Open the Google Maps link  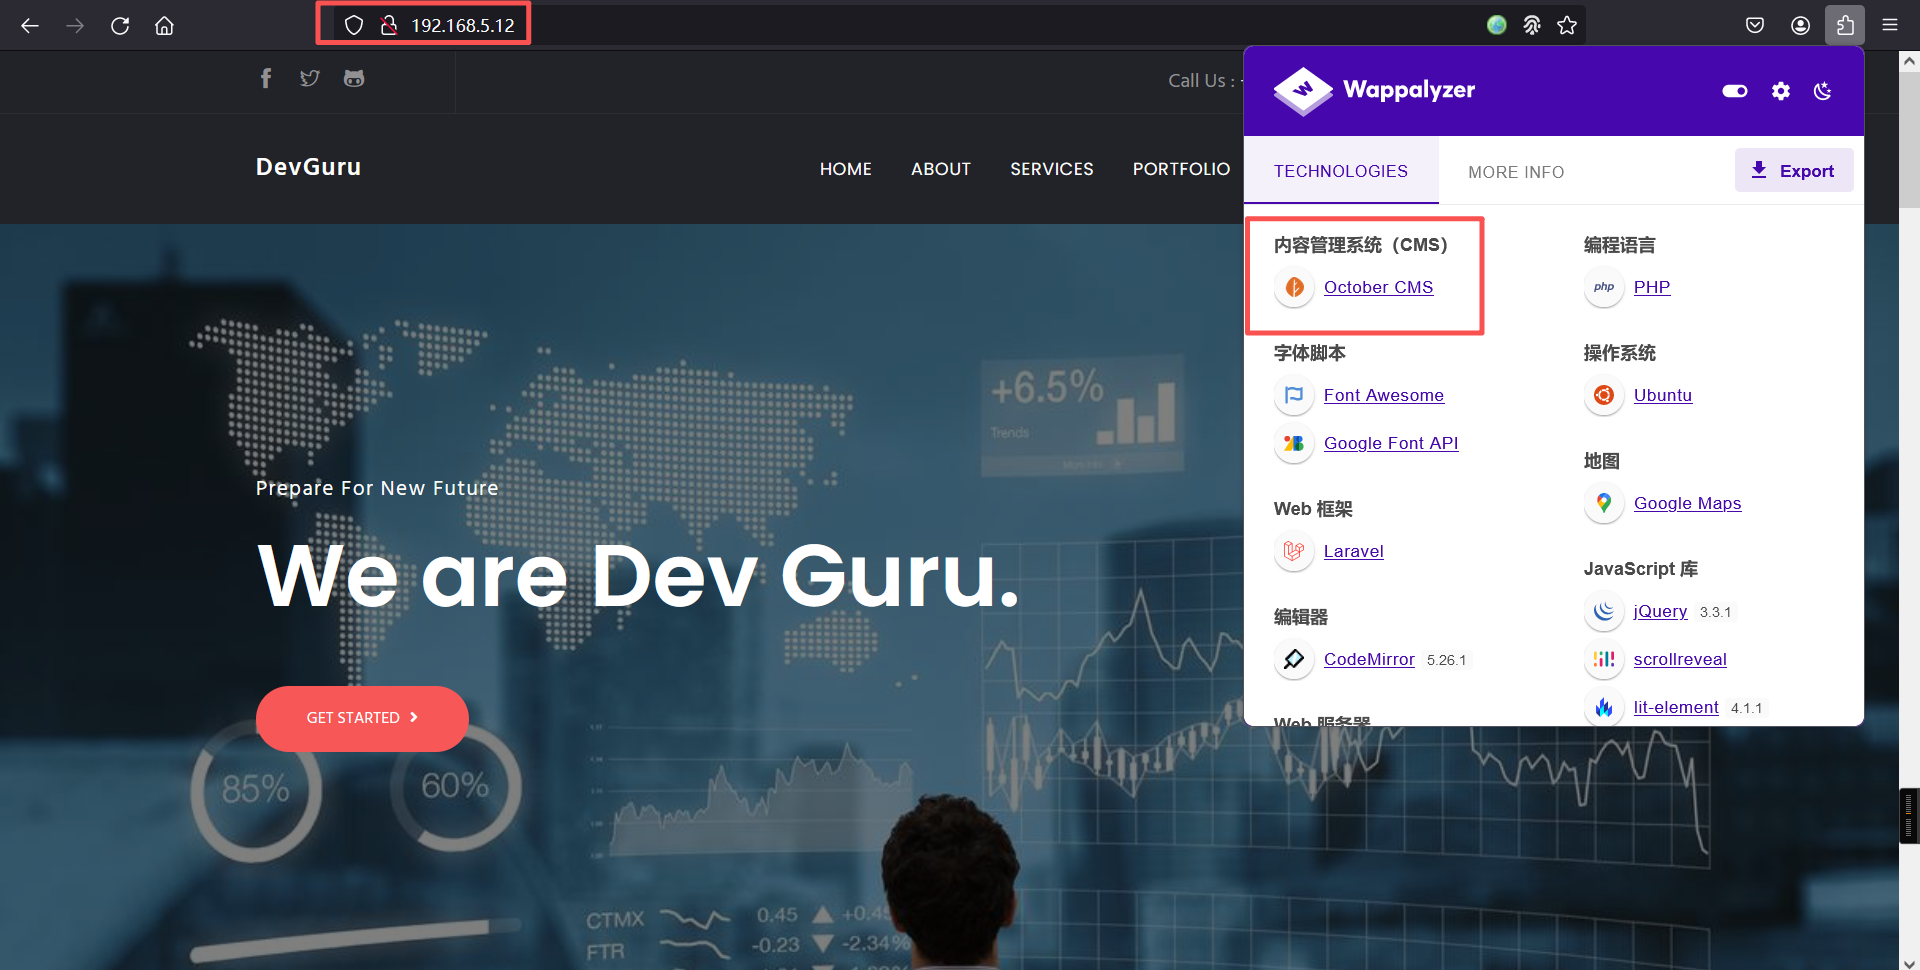coord(1688,503)
